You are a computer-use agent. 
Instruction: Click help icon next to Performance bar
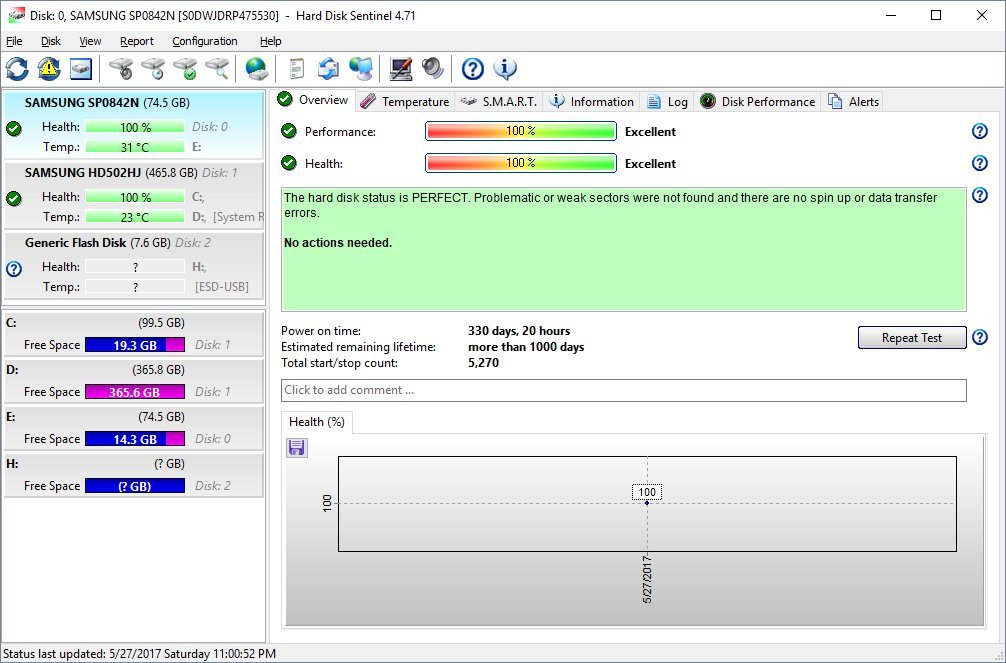coord(980,131)
